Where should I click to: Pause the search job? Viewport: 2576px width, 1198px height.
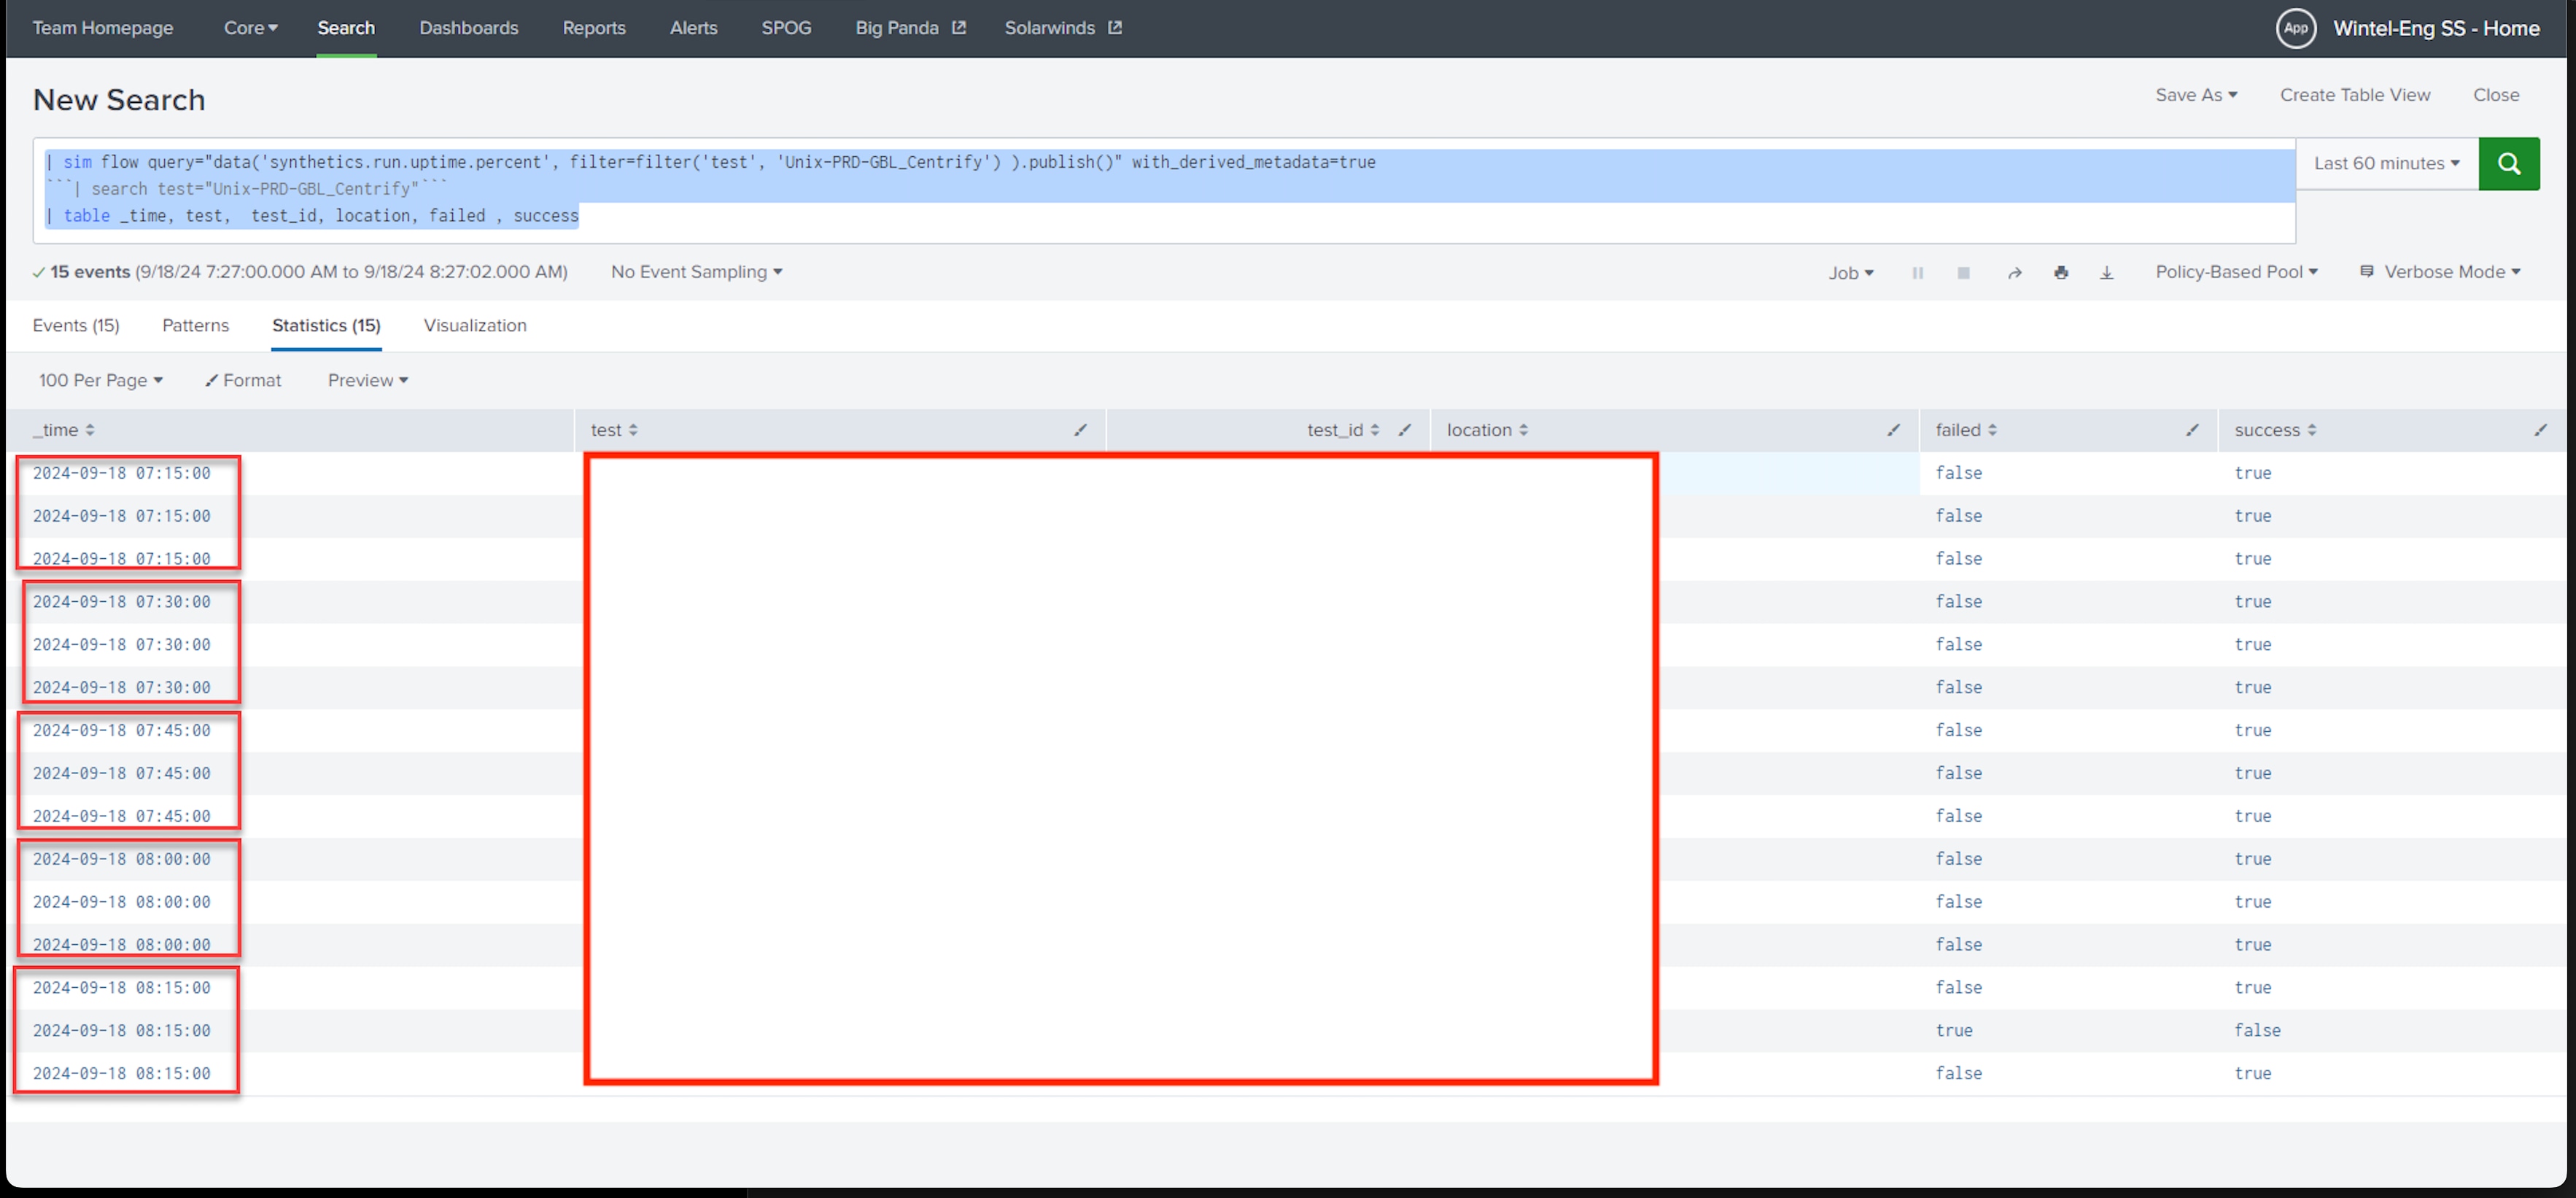(1917, 272)
